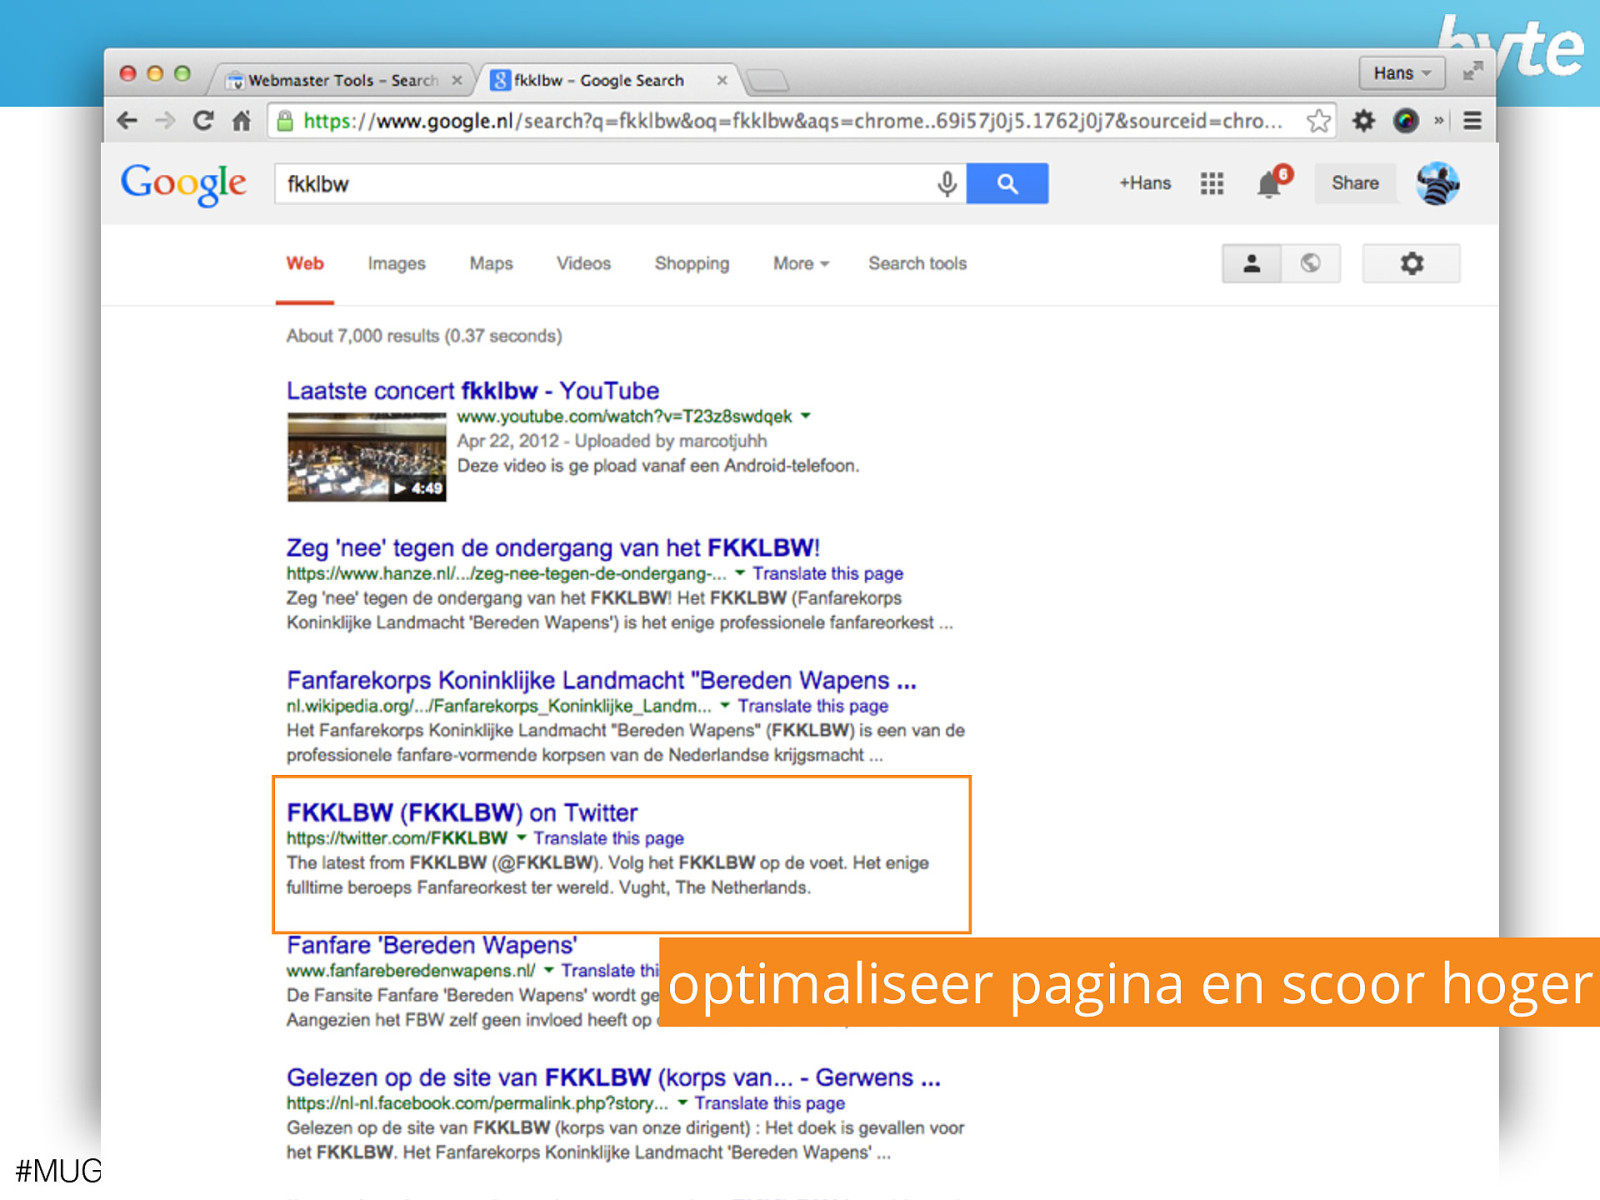The width and height of the screenshot is (1600, 1200).
Task: Open the Hans user profile dropdown
Action: point(1402,73)
